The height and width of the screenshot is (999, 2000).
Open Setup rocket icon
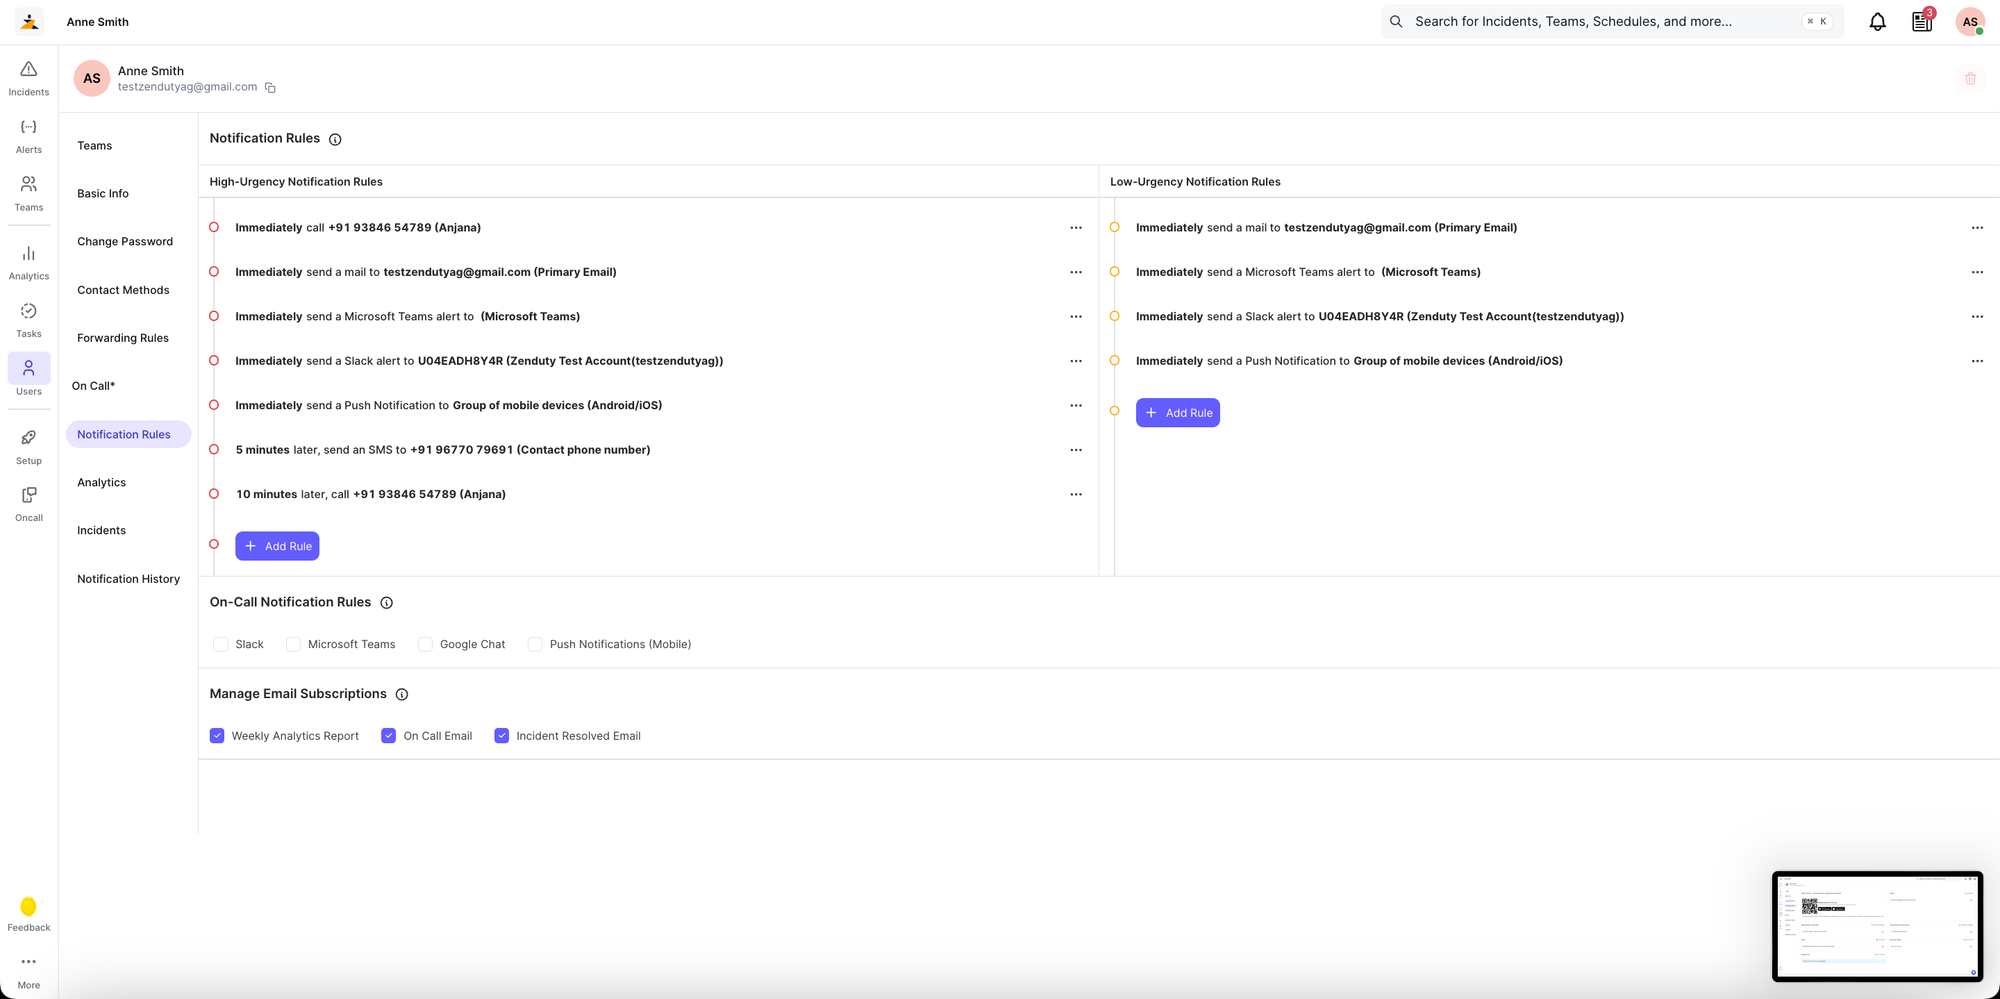[29, 447]
